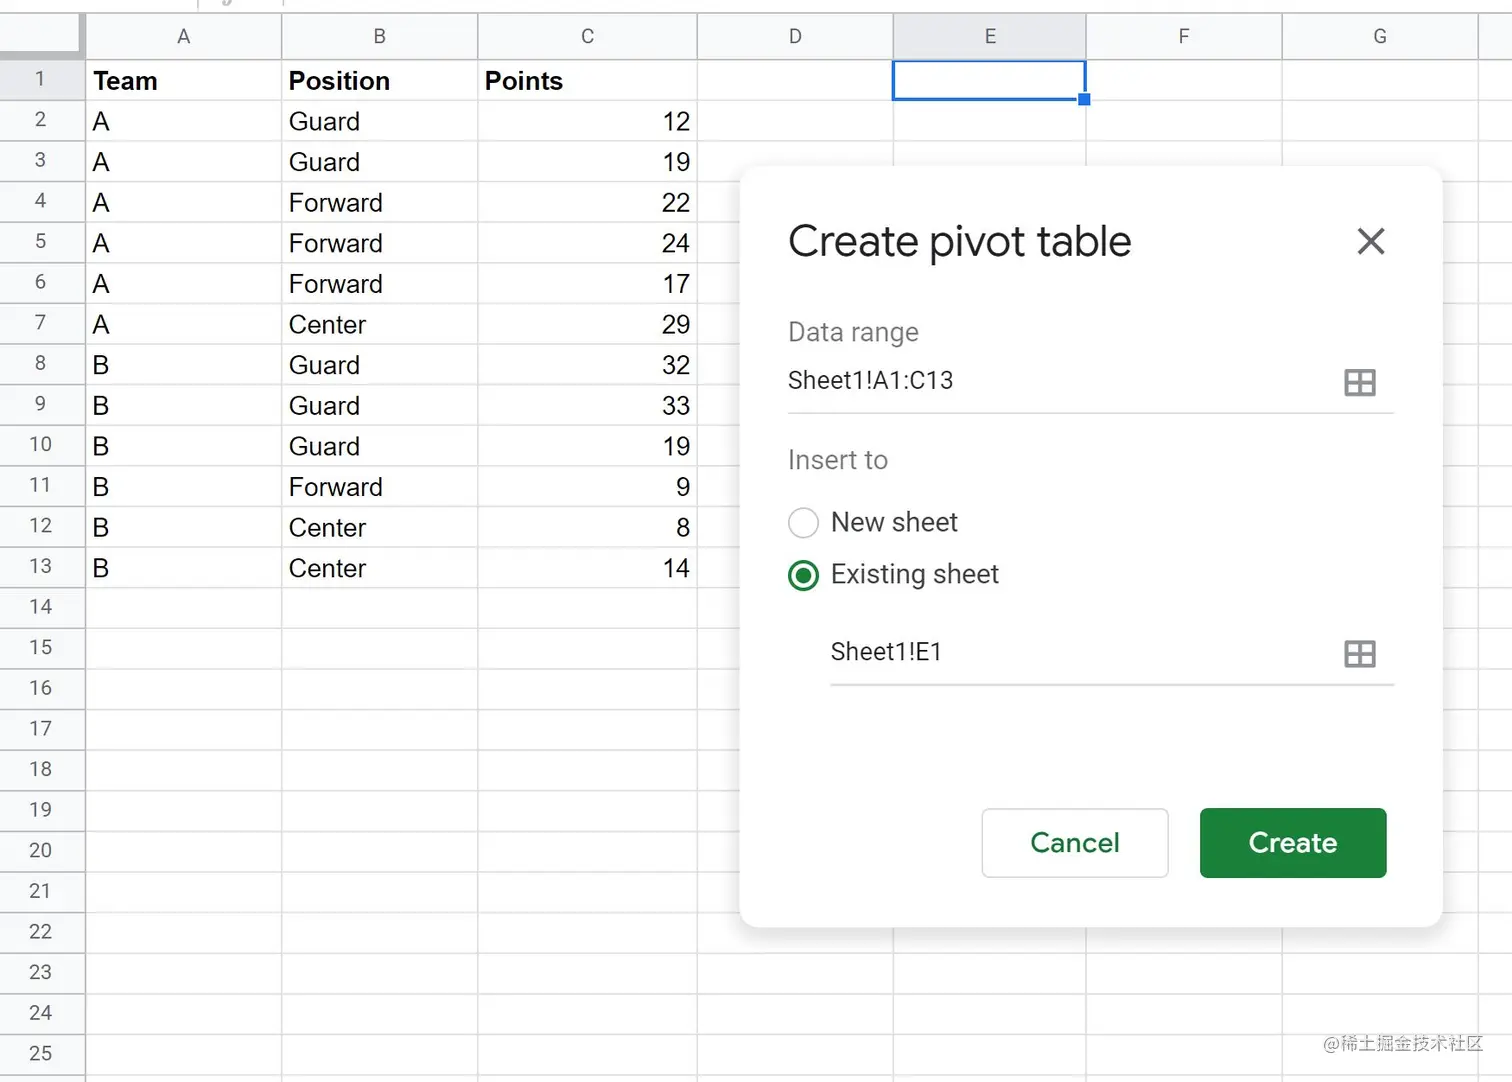Select row 20 header

point(41,851)
